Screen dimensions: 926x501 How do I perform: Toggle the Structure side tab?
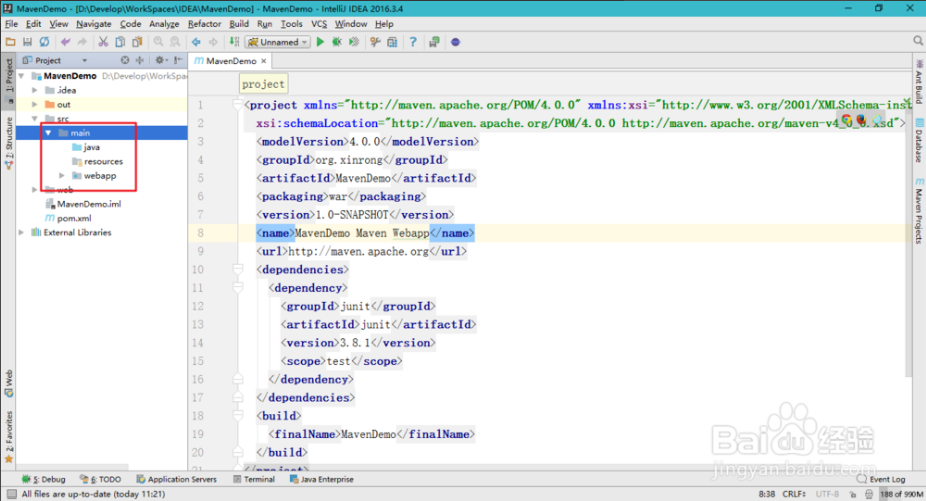click(x=9, y=143)
